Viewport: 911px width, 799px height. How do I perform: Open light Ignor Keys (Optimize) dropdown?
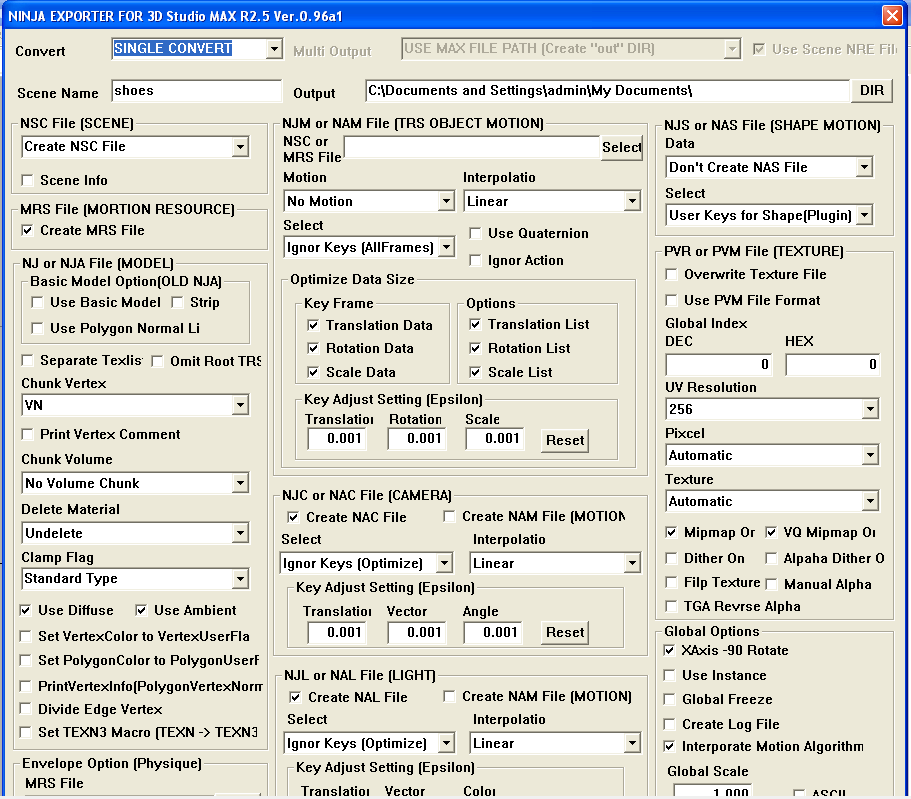tap(369, 743)
